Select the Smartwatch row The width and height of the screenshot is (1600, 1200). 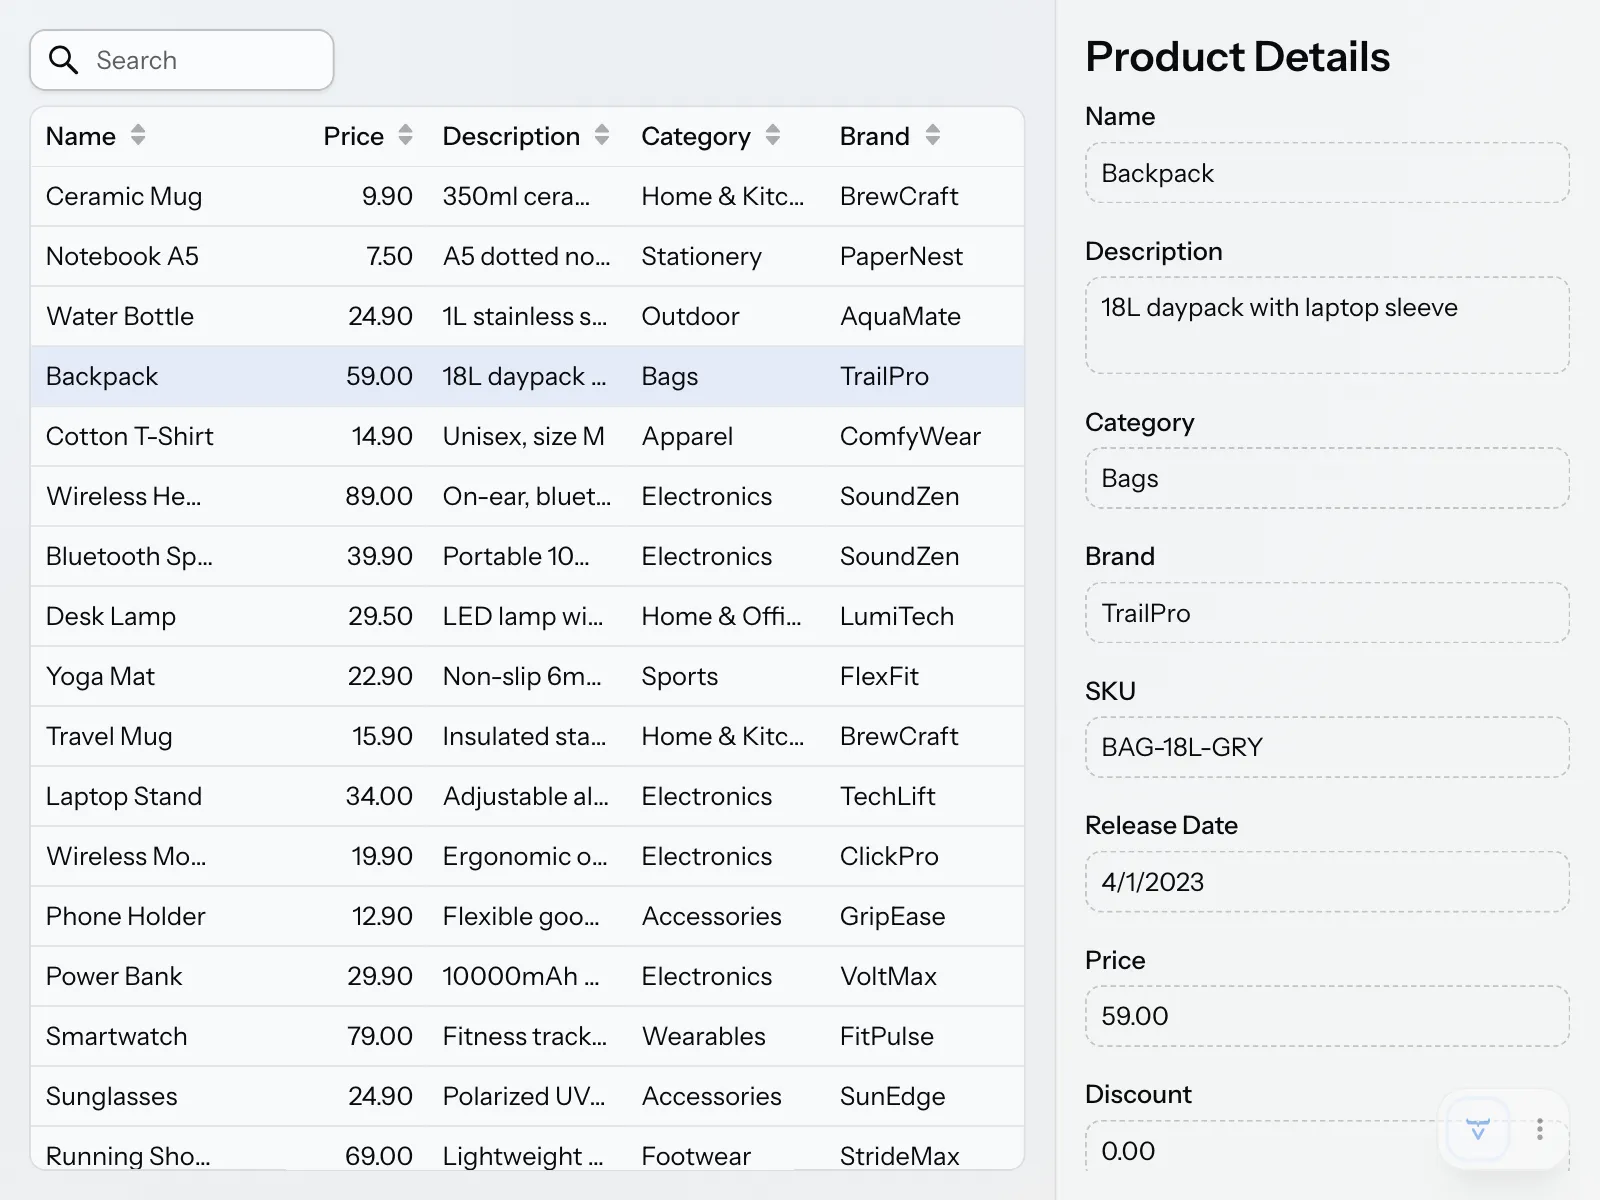[527, 1036]
